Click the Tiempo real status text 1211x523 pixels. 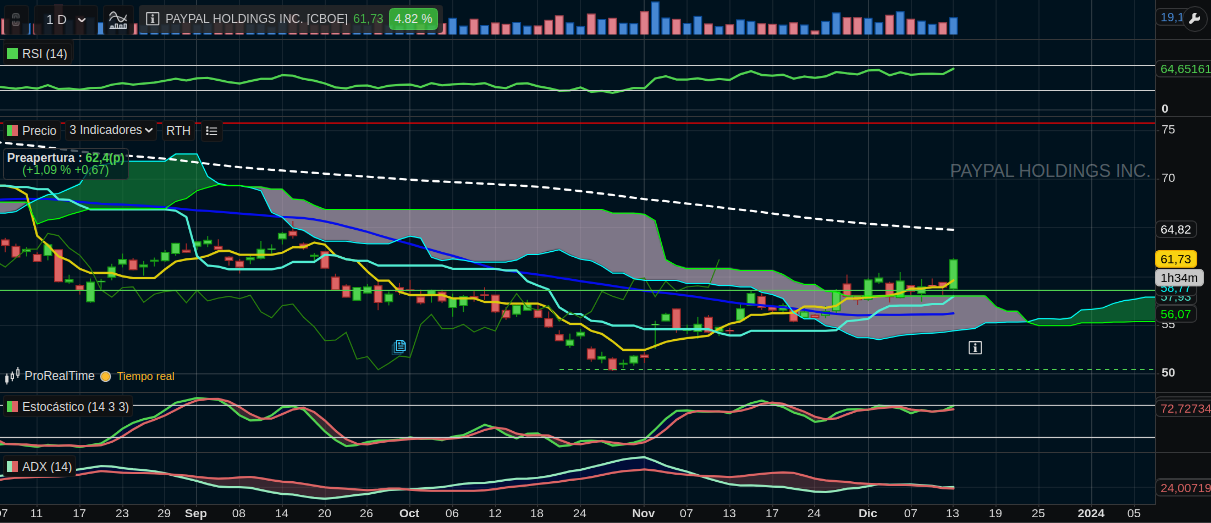[x=146, y=376]
